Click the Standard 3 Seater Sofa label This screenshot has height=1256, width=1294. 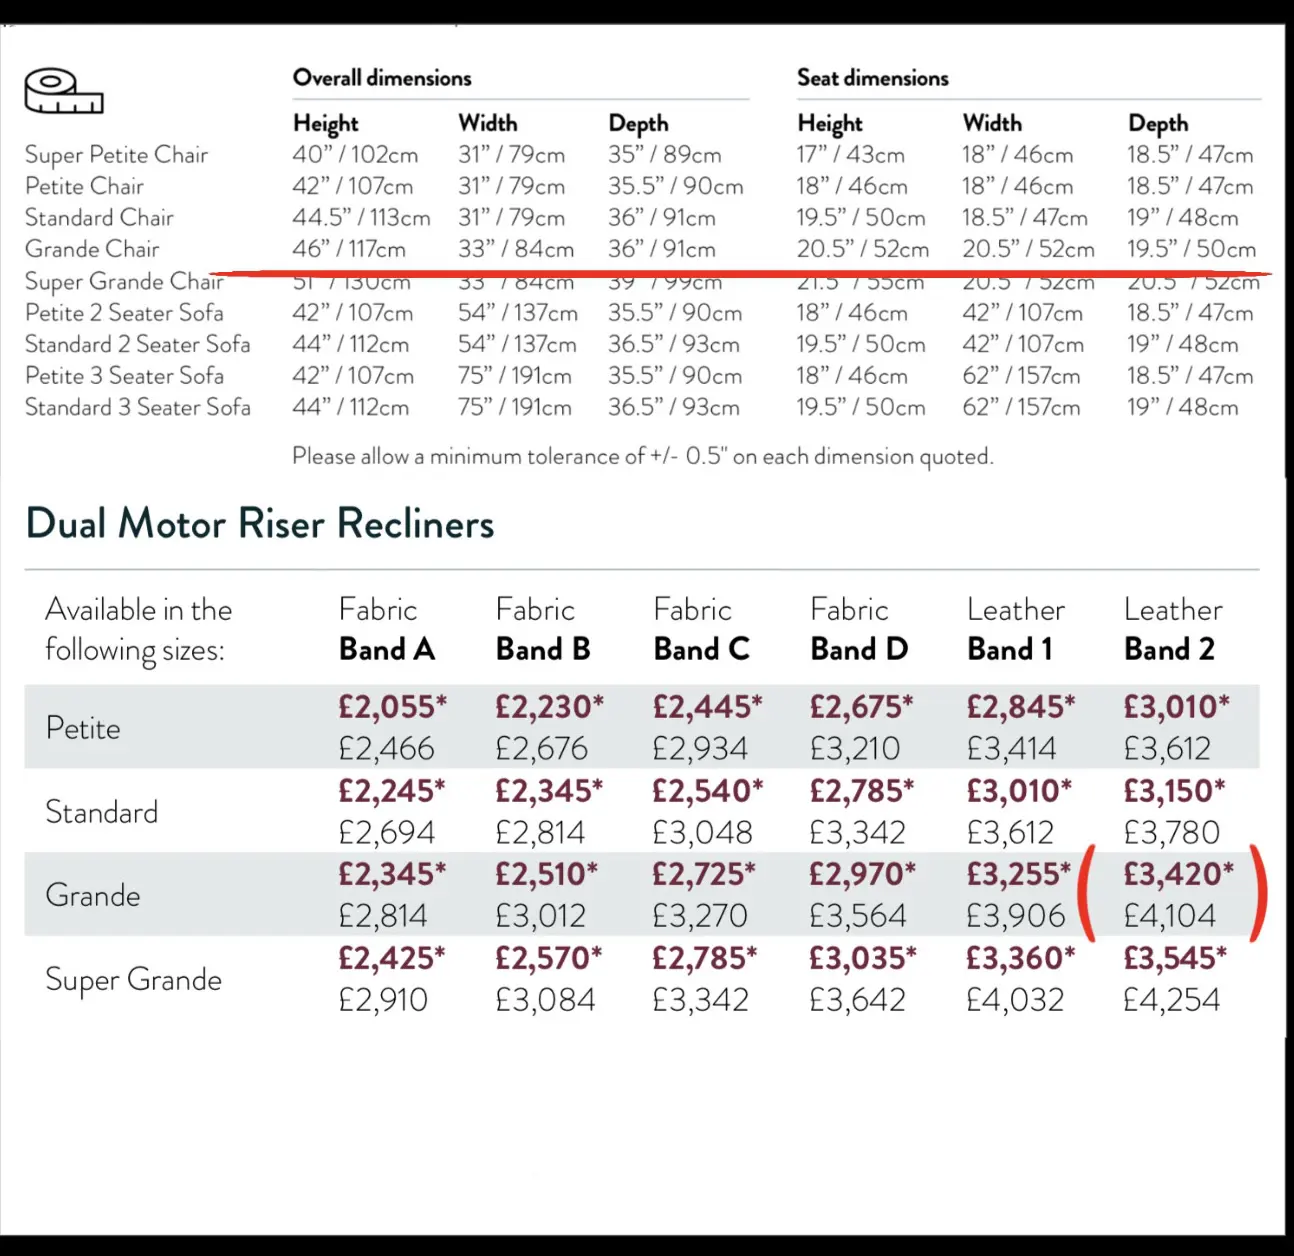(x=137, y=407)
